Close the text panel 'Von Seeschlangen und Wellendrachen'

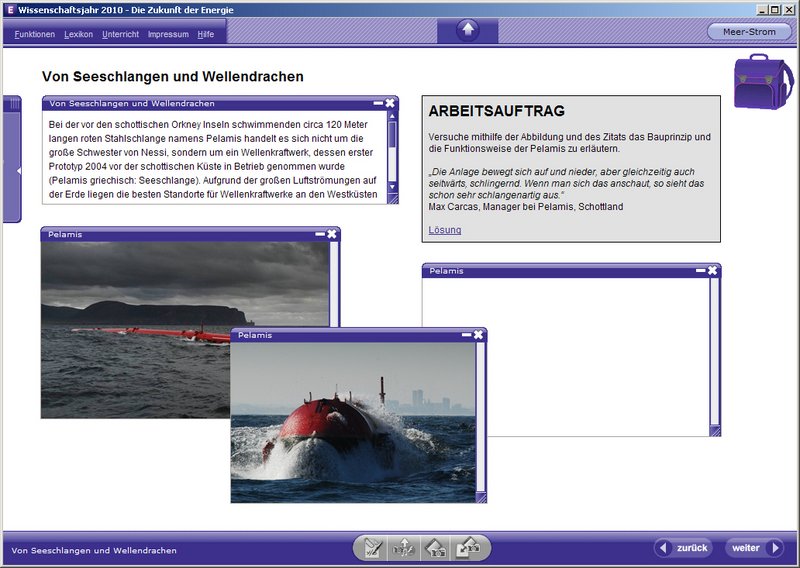coord(390,103)
